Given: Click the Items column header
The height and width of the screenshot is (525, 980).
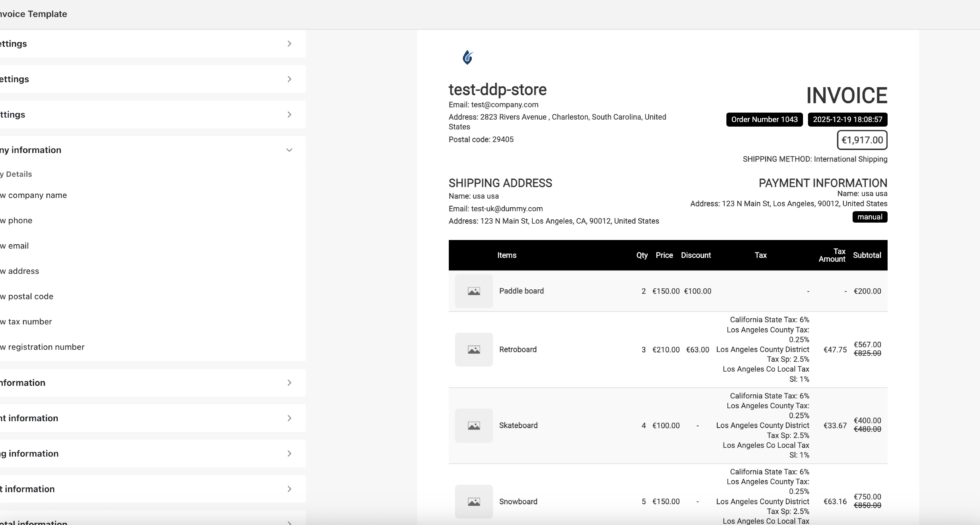Looking at the screenshot, I should point(507,255).
